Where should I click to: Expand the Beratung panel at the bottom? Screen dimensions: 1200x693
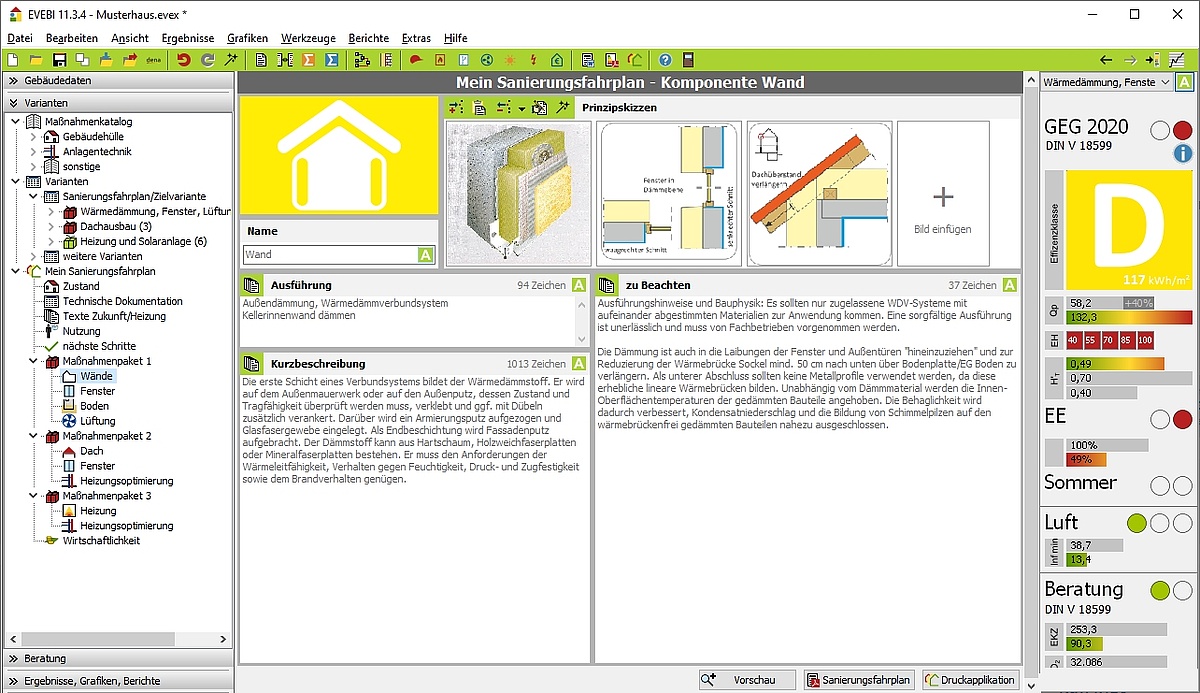point(119,659)
